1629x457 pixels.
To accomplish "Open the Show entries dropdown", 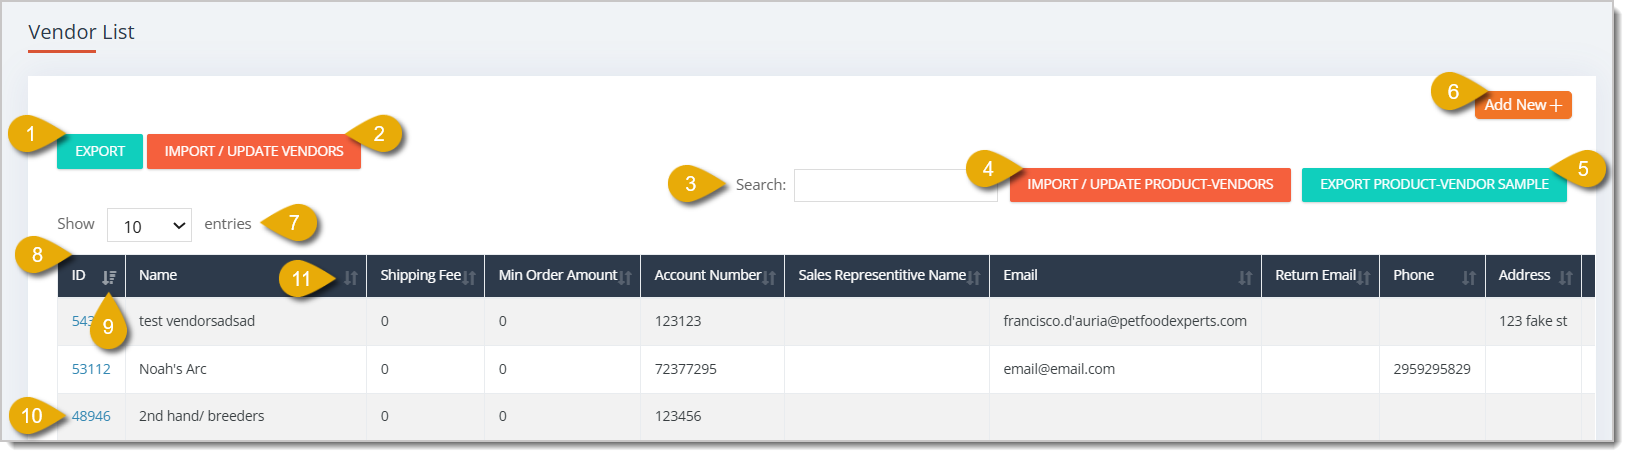I will coord(149,226).
